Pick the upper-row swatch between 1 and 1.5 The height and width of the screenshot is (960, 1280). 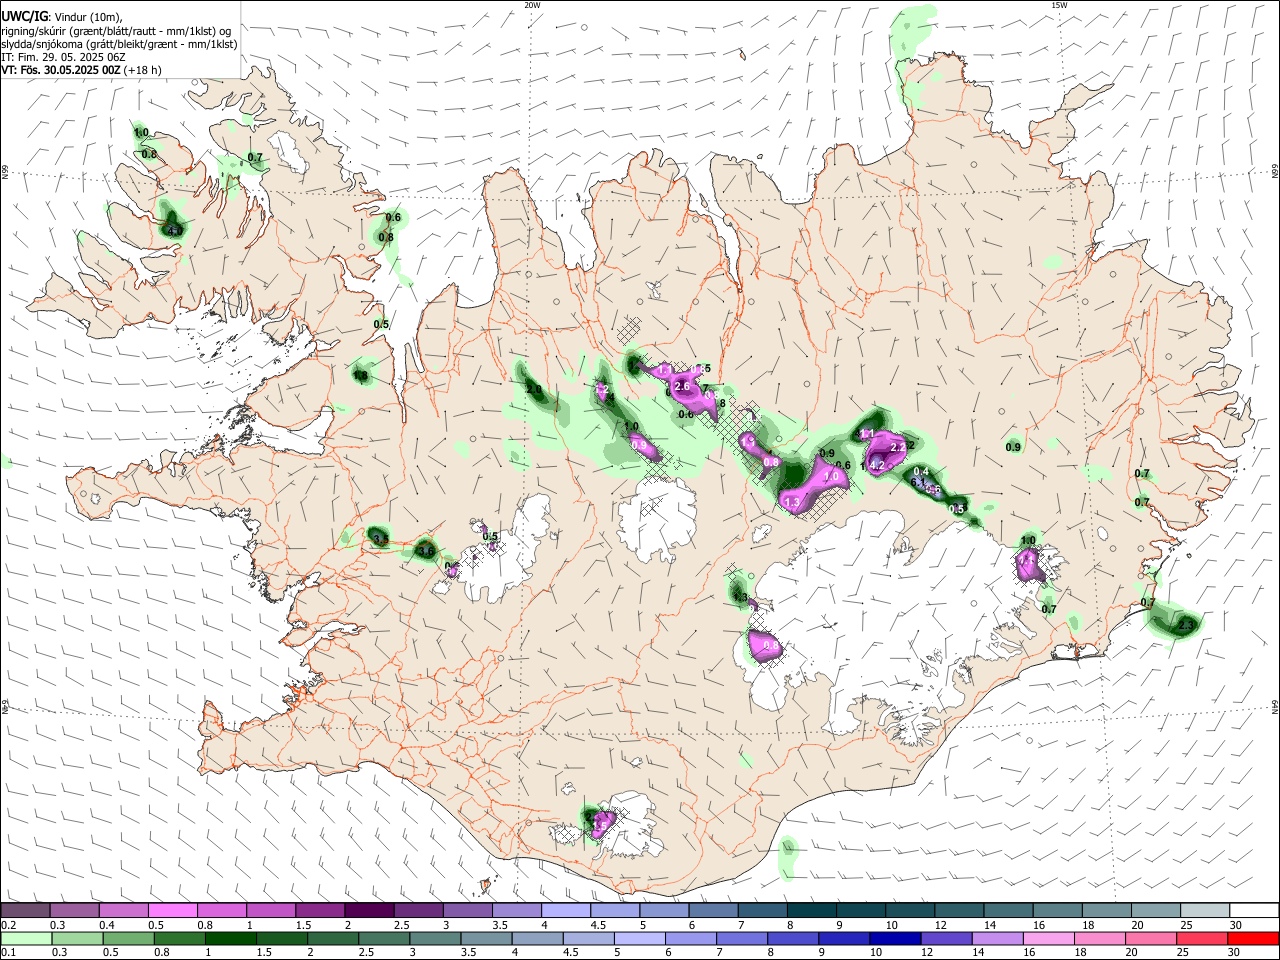[x=270, y=911]
